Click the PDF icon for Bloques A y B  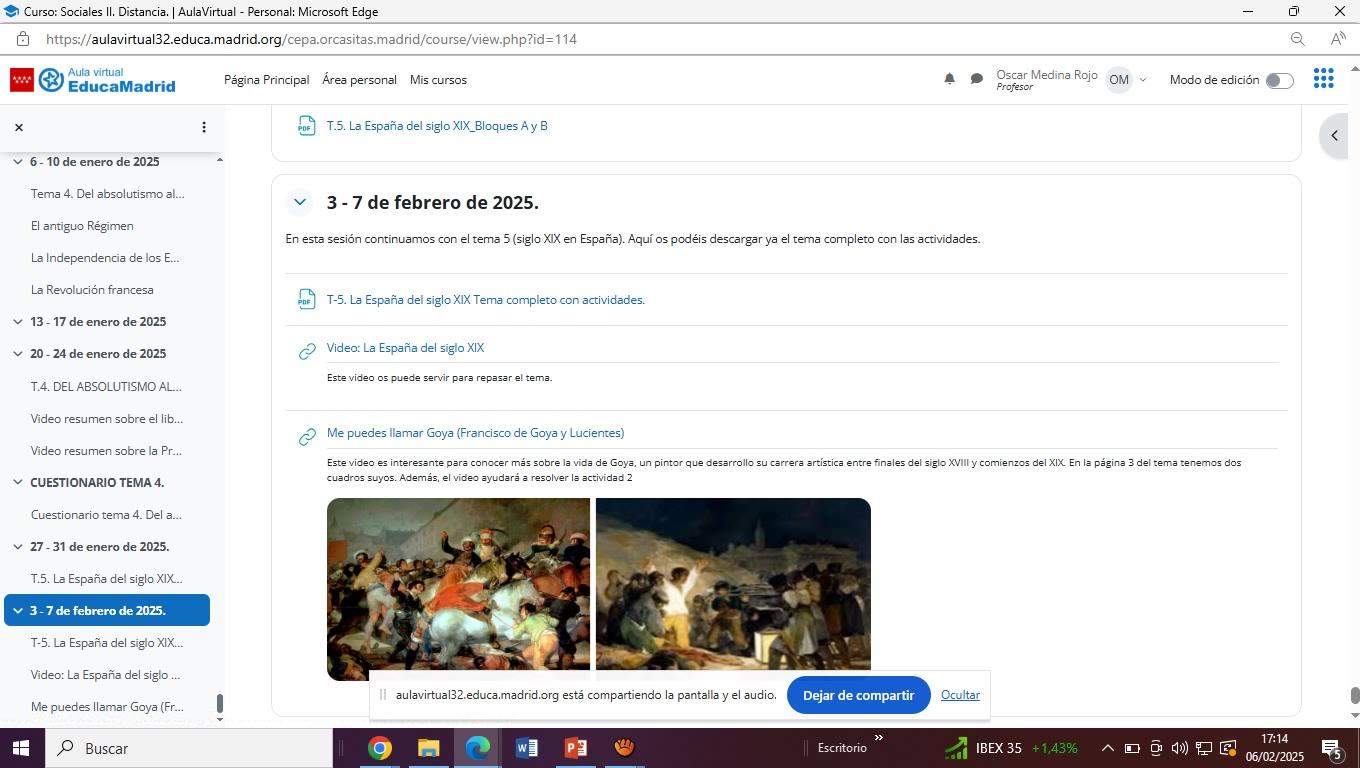pos(306,126)
